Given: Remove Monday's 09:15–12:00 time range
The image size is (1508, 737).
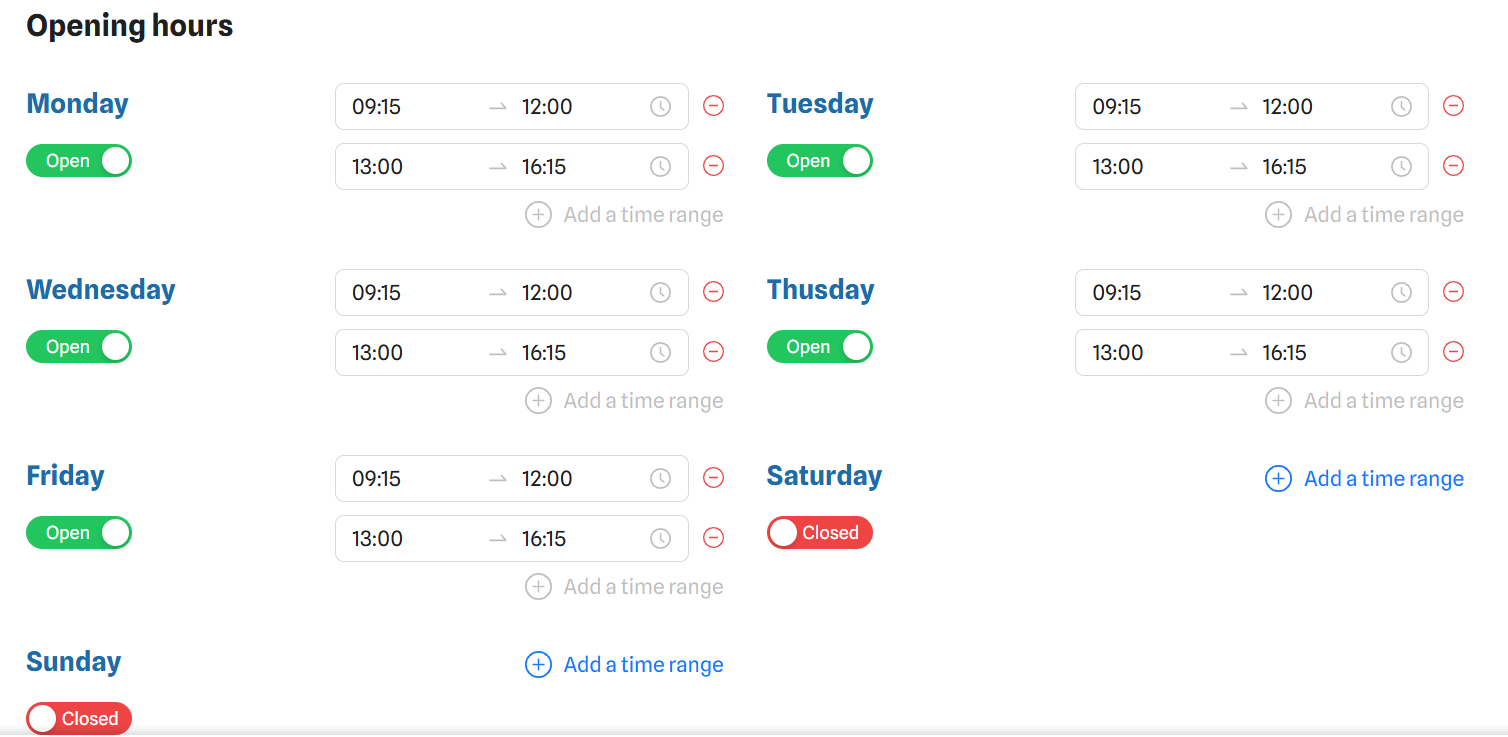Looking at the screenshot, I should point(713,105).
